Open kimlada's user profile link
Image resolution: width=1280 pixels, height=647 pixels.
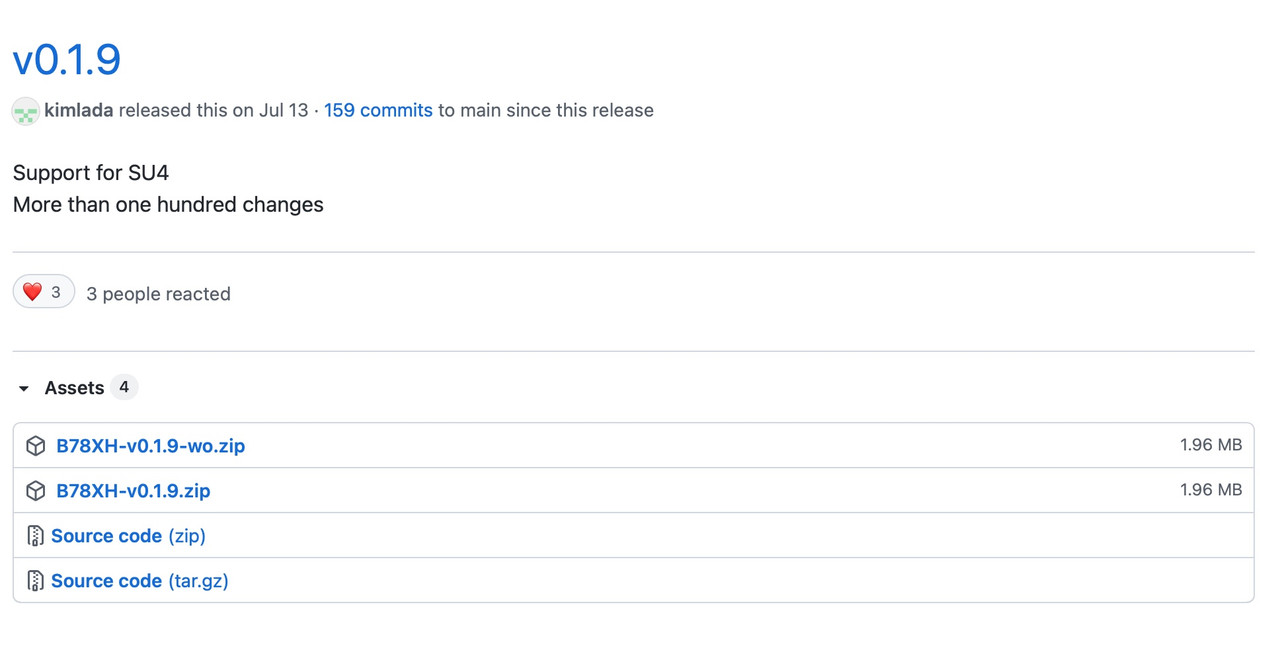tap(79, 110)
